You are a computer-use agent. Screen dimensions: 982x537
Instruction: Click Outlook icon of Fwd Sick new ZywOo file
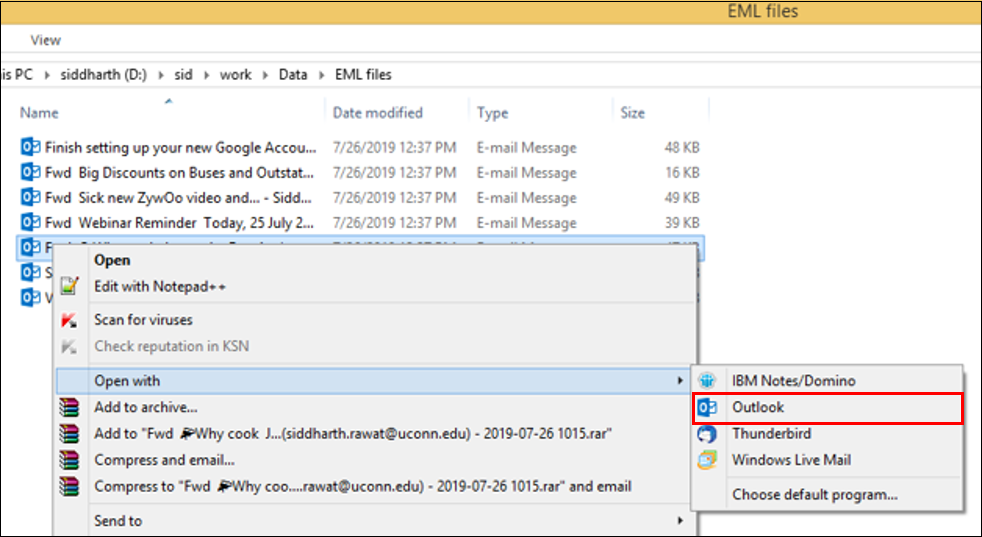pyautogui.click(x=30, y=197)
